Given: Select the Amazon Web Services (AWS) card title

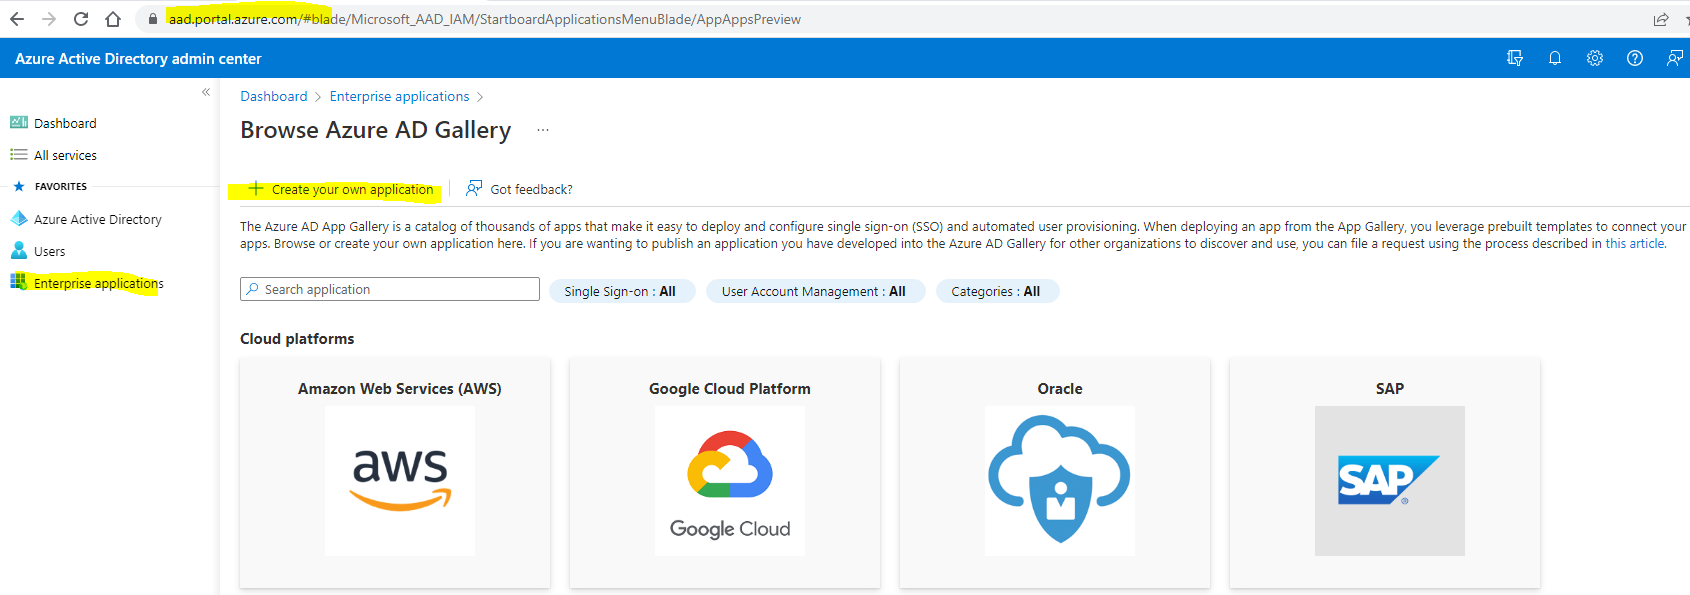Looking at the screenshot, I should pyautogui.click(x=400, y=389).
